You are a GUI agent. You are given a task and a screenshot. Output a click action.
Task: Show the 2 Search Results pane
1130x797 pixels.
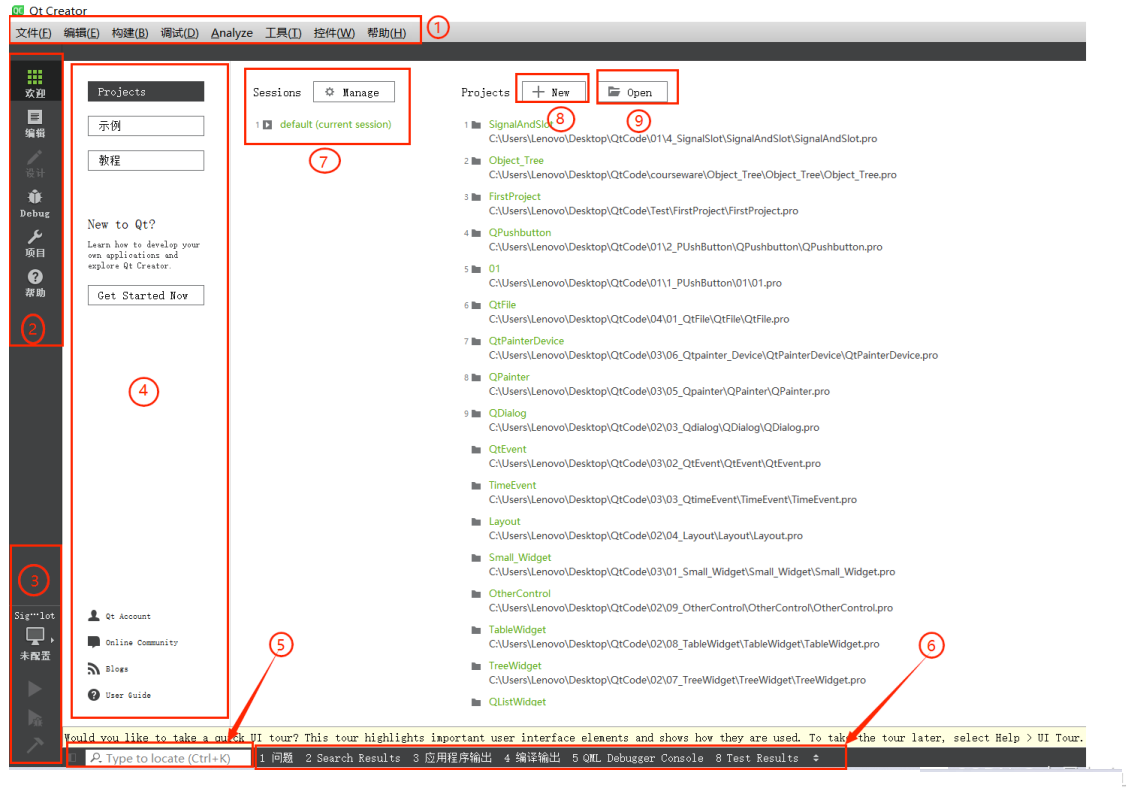click(x=352, y=758)
